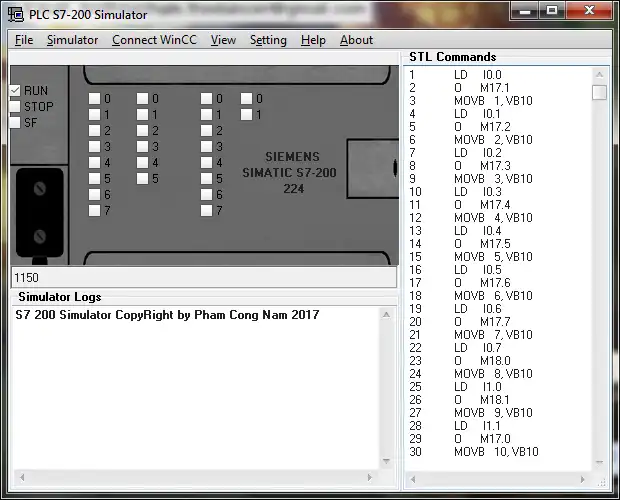This screenshot has width=620, height=500.
Task: Click the Simulator Logs scroll-up arrow
Action: pyautogui.click(x=386, y=315)
